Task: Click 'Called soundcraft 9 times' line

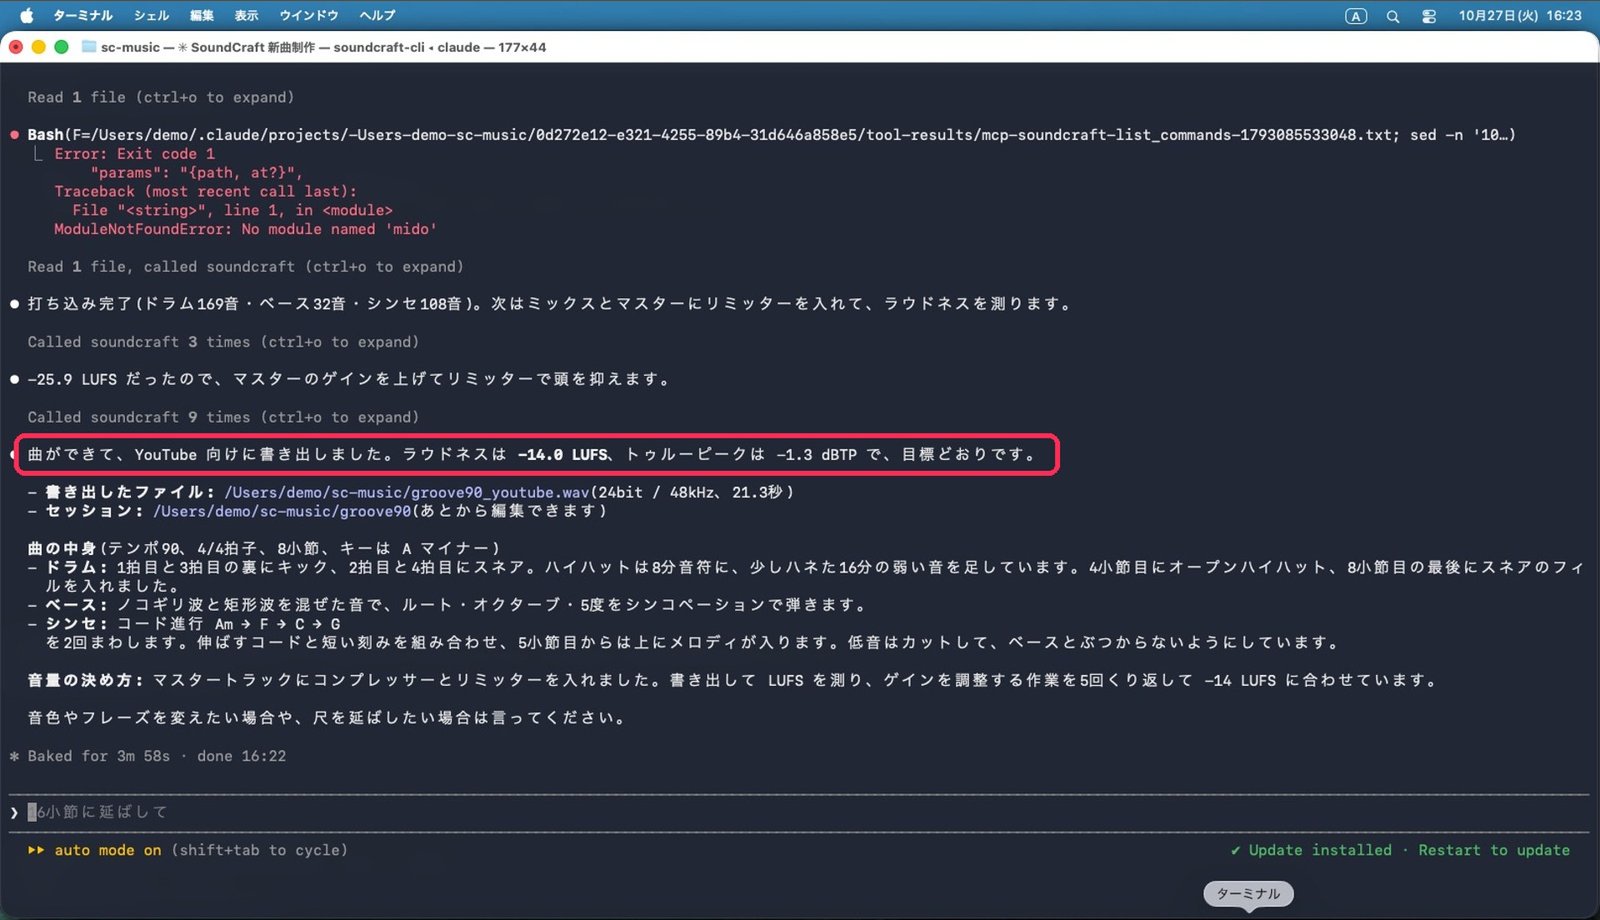Action: click(x=223, y=417)
